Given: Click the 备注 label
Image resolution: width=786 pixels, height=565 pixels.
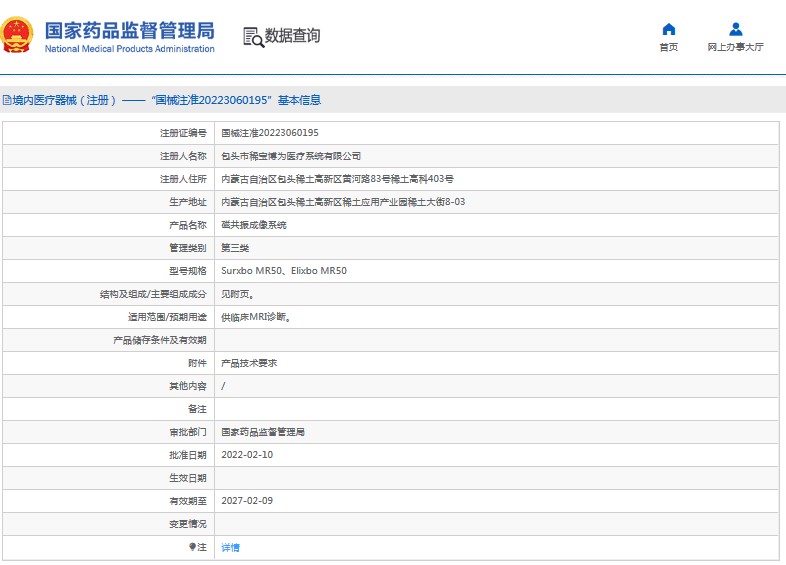Looking at the screenshot, I should [x=197, y=409].
